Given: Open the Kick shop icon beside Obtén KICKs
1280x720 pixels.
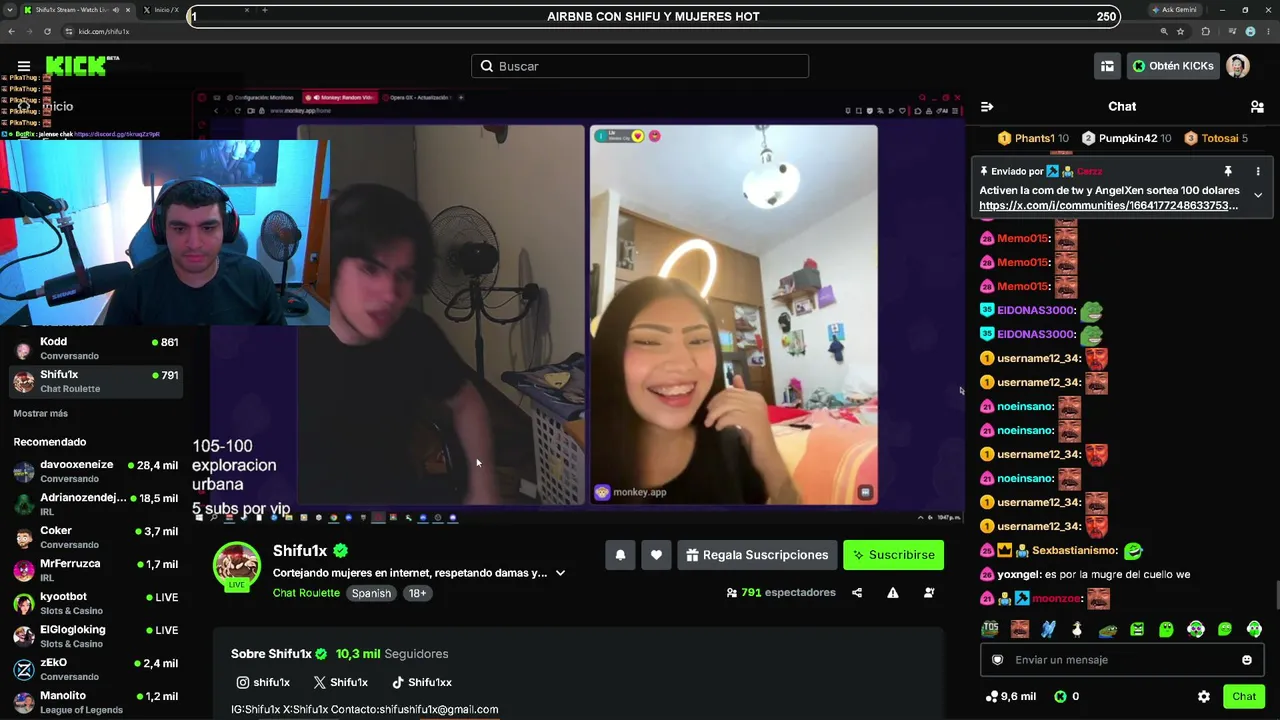Looking at the screenshot, I should pos(1107,66).
